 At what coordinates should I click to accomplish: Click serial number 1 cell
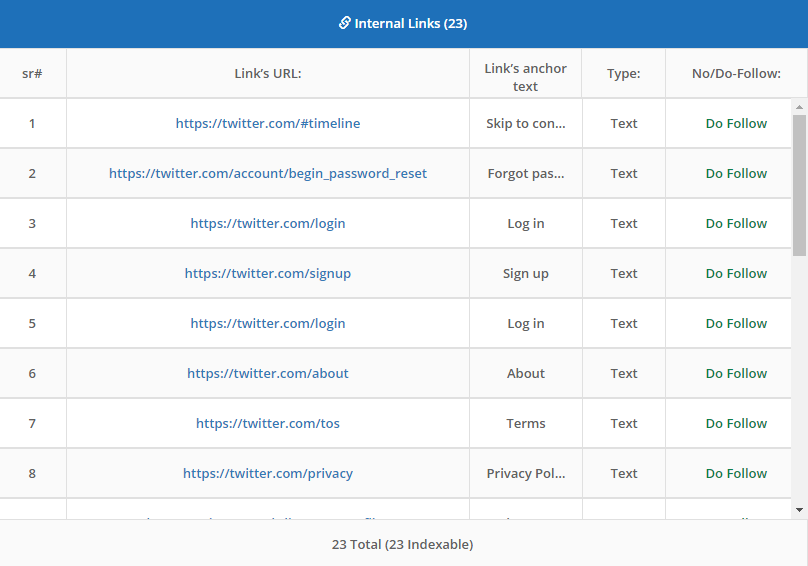(x=32, y=123)
